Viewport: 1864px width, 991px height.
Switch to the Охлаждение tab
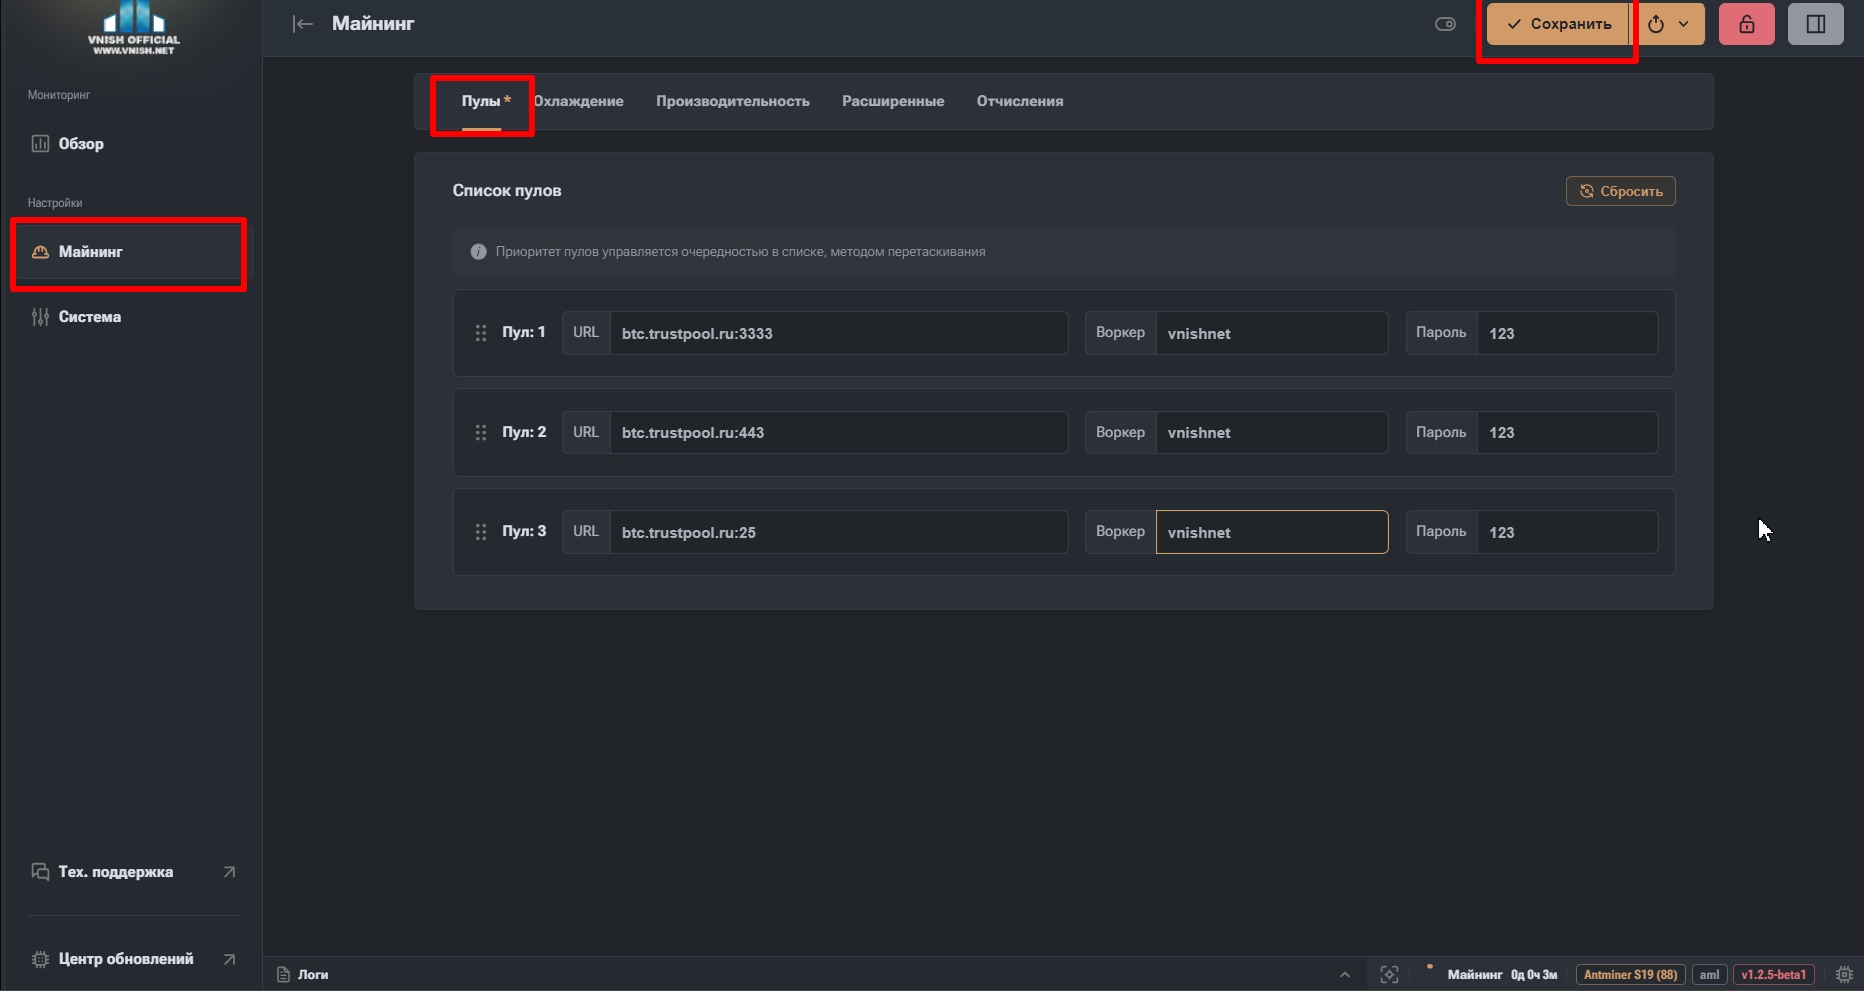pos(578,101)
